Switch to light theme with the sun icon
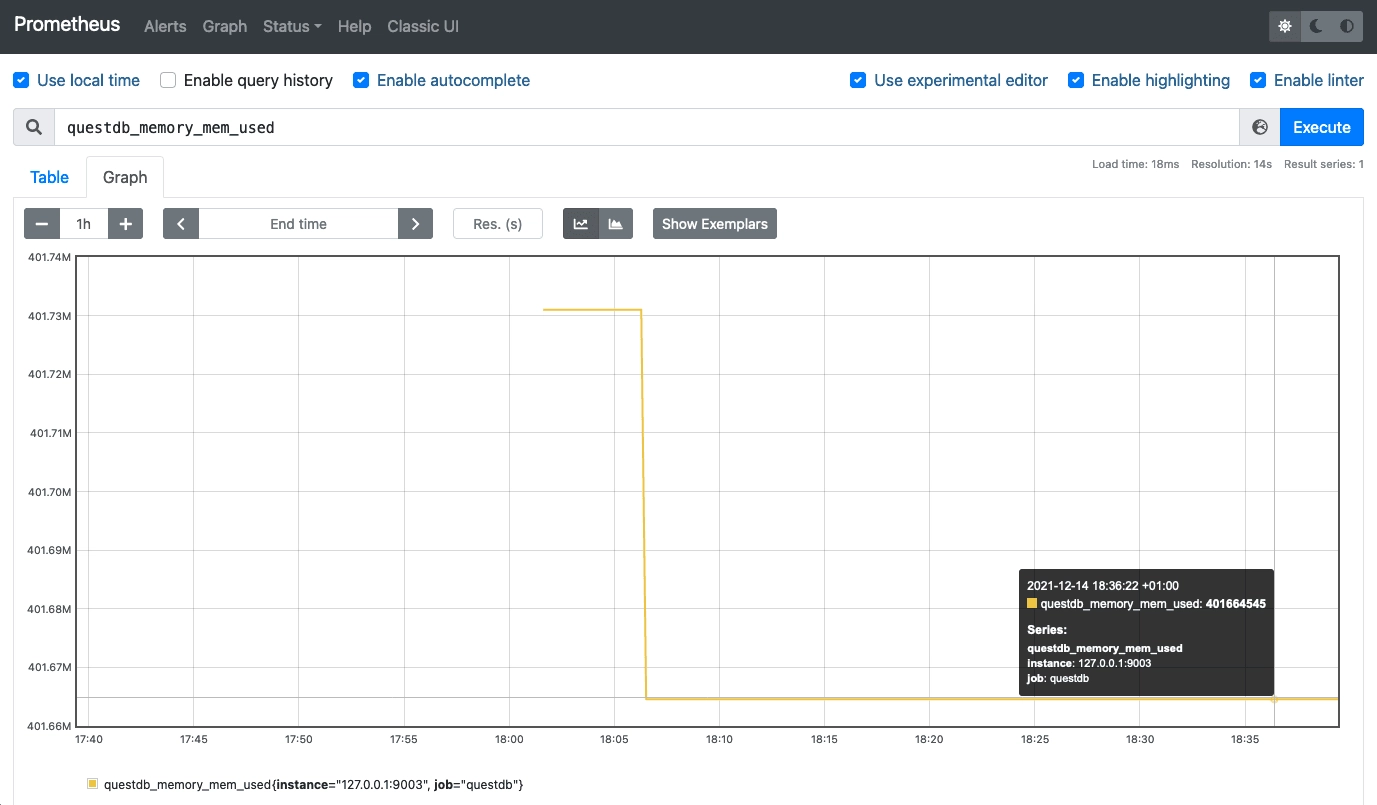Viewport: 1377px width, 805px height. tap(1284, 26)
